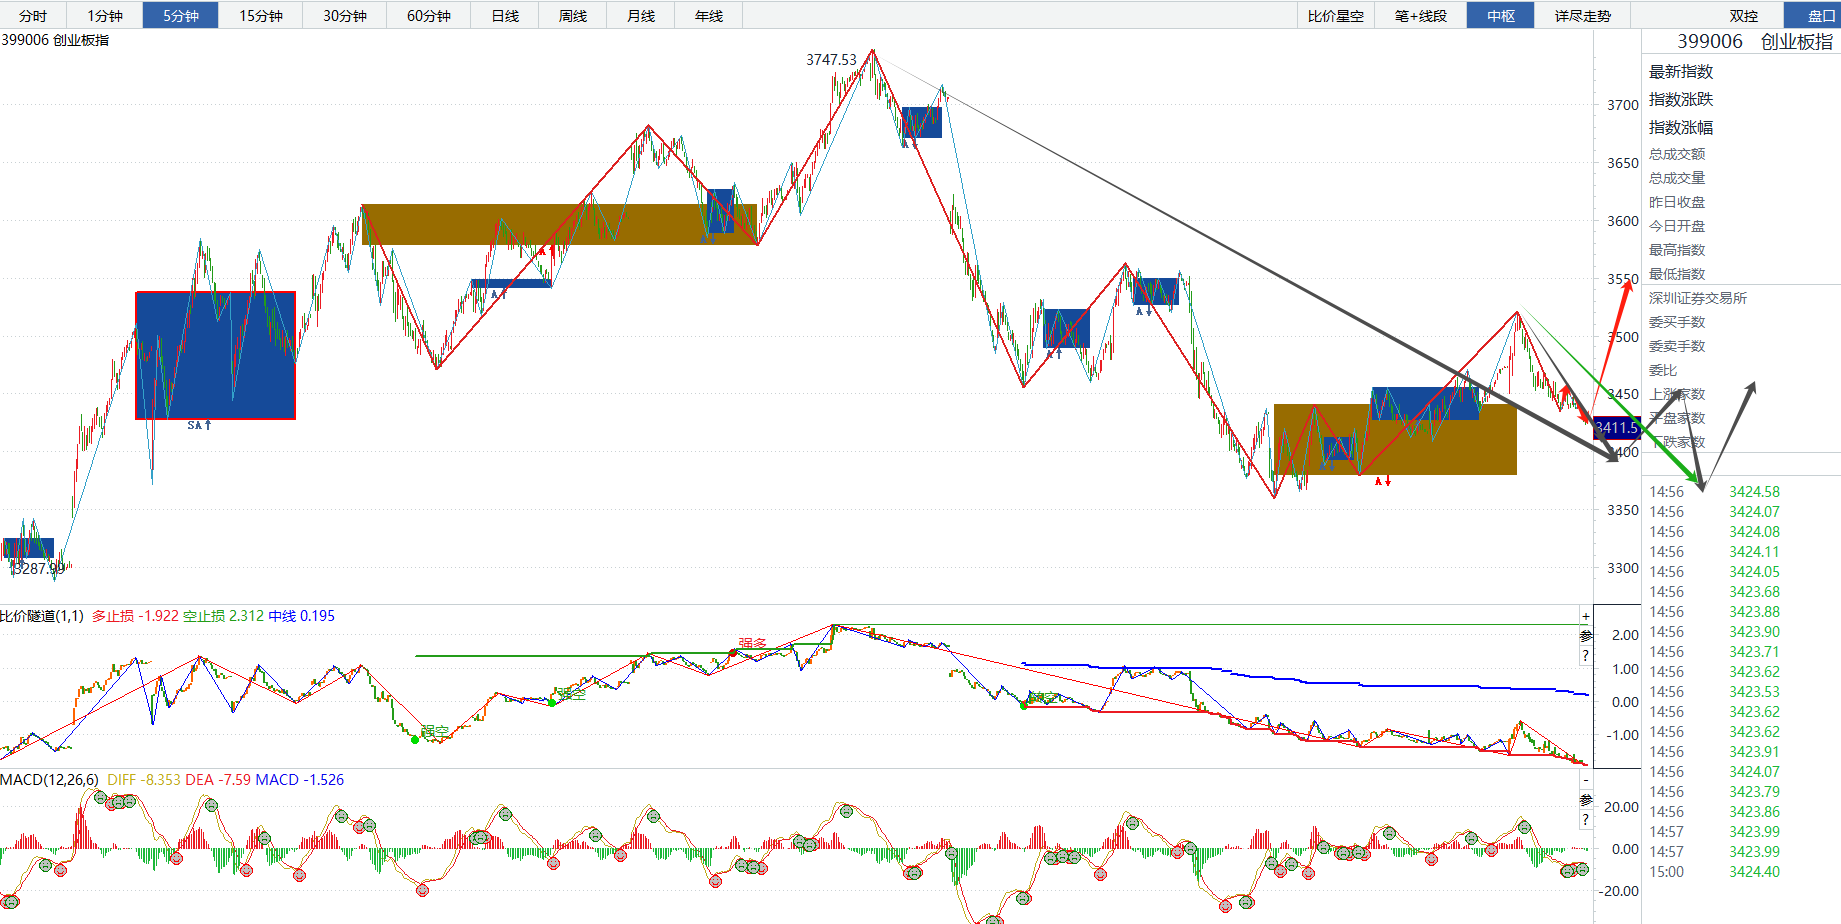
Task: Toggle the 详尽走势 button
Action: point(1583,15)
